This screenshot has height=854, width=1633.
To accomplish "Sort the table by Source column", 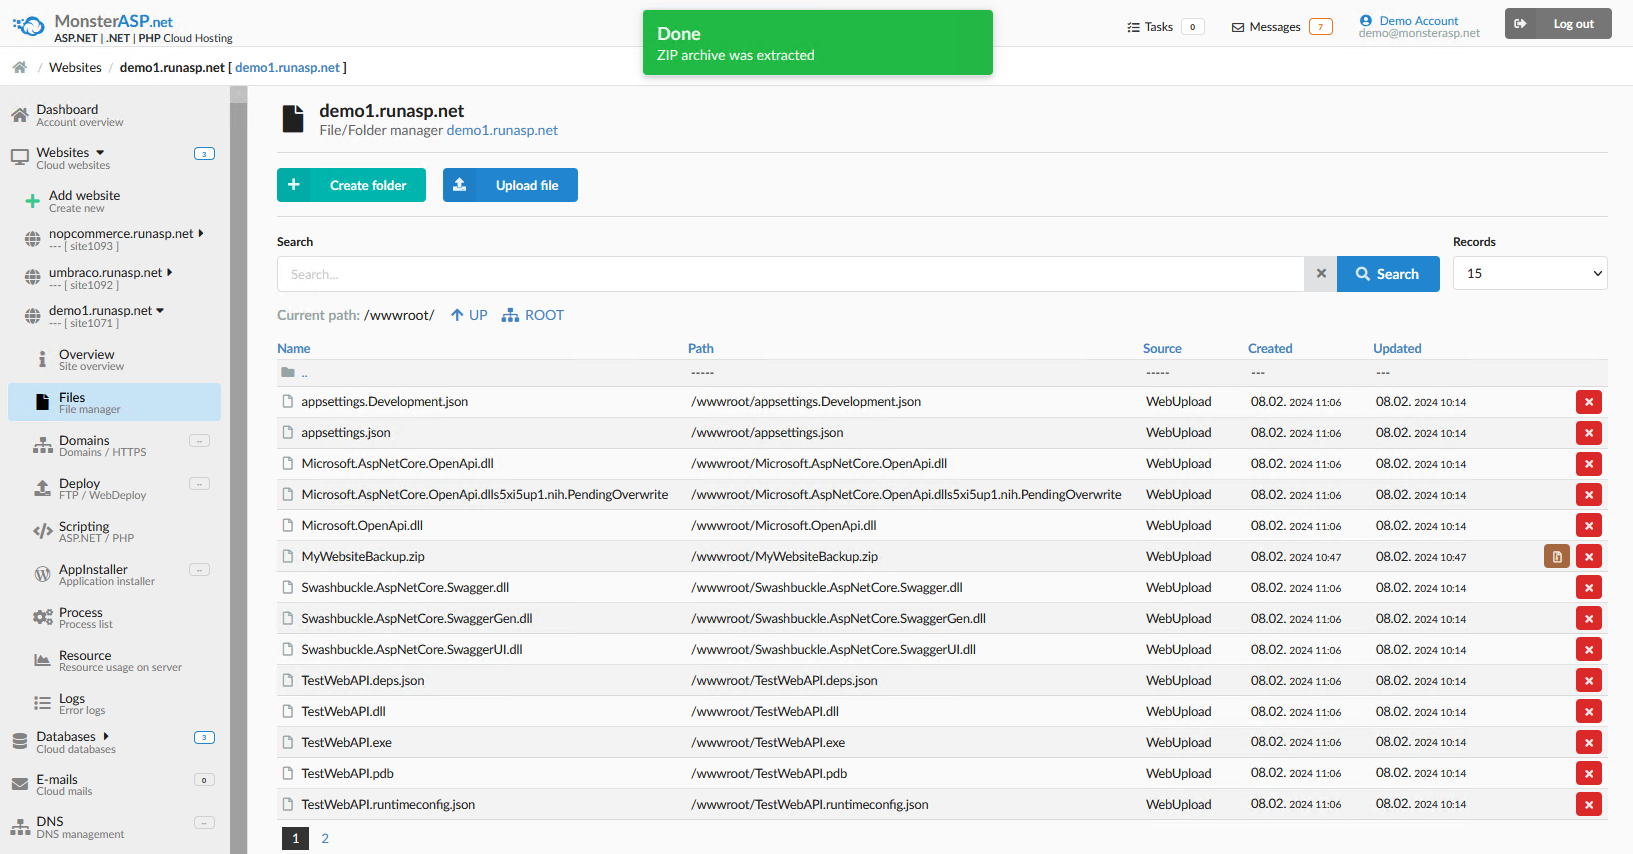I will tap(1162, 348).
